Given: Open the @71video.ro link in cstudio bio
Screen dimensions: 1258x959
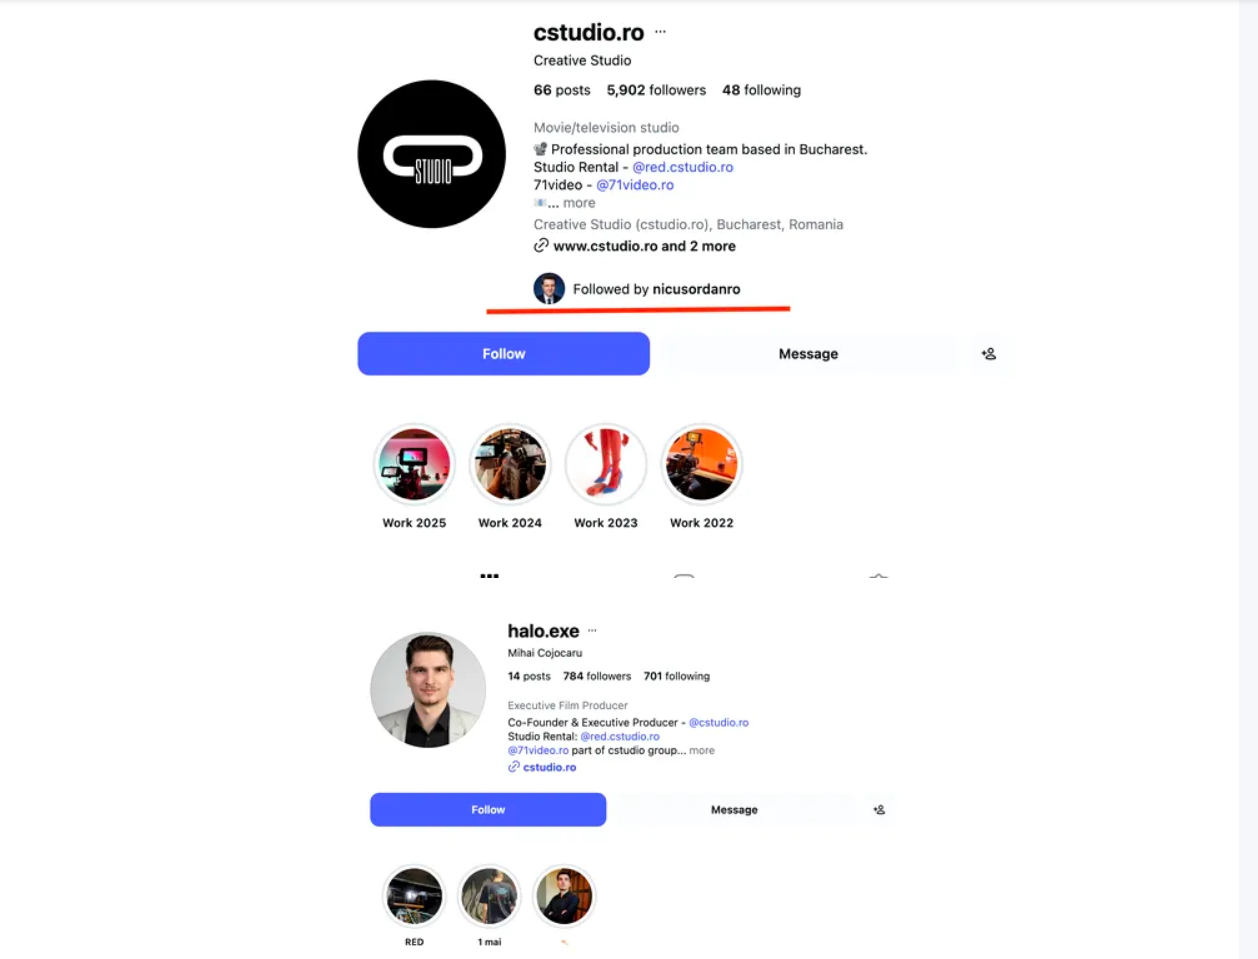Looking at the screenshot, I should (x=635, y=185).
